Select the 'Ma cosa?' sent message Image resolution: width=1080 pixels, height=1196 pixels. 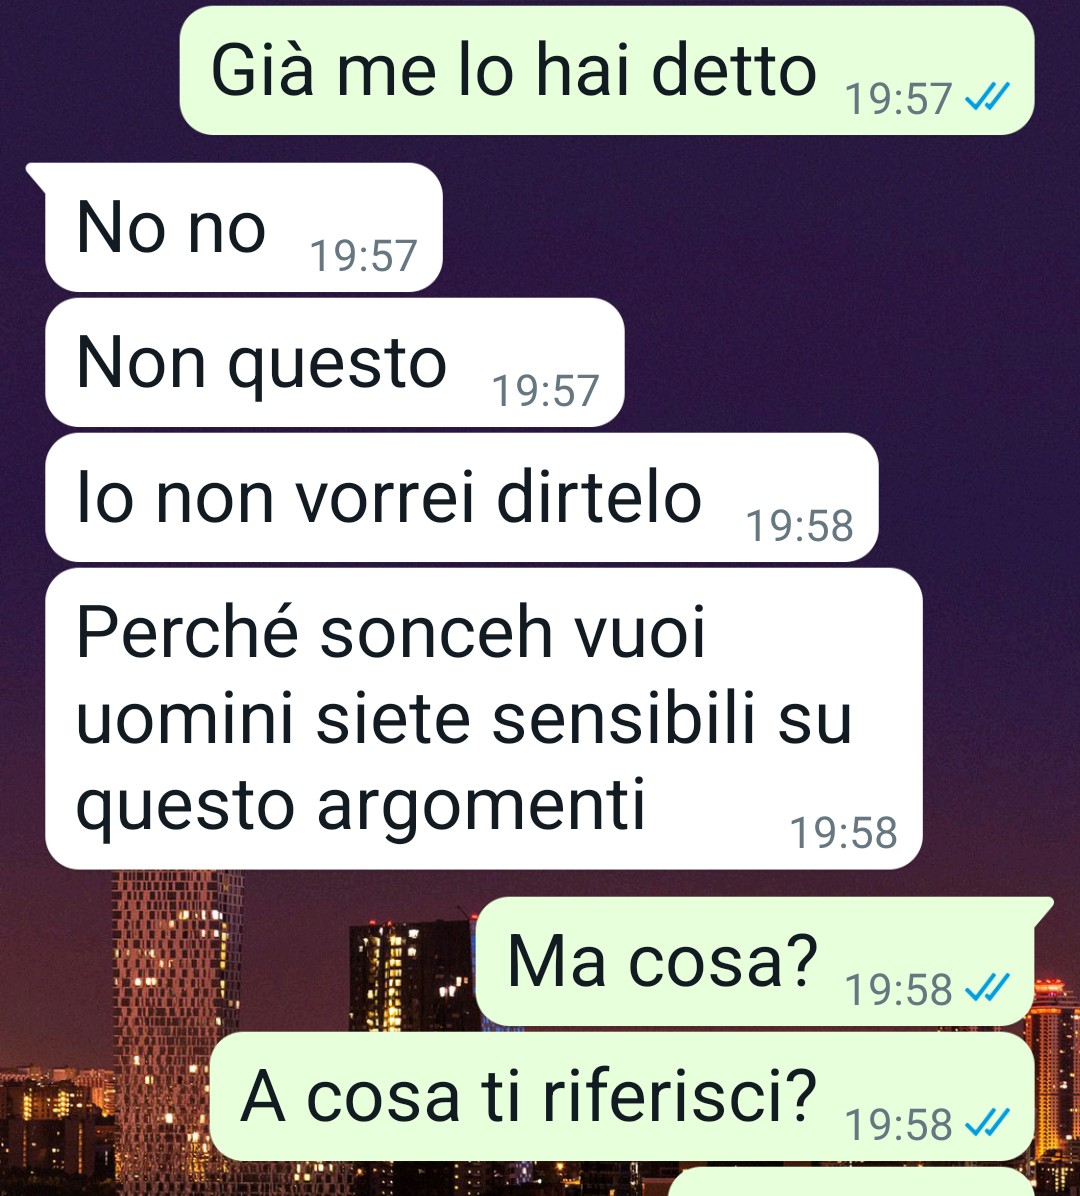[754, 961]
